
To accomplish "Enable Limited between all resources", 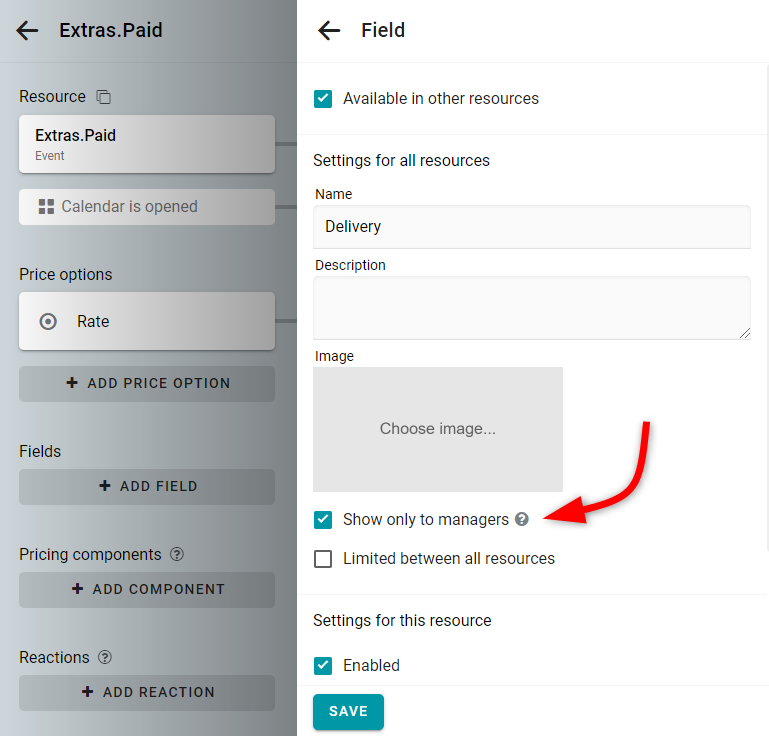I will click(x=323, y=558).
